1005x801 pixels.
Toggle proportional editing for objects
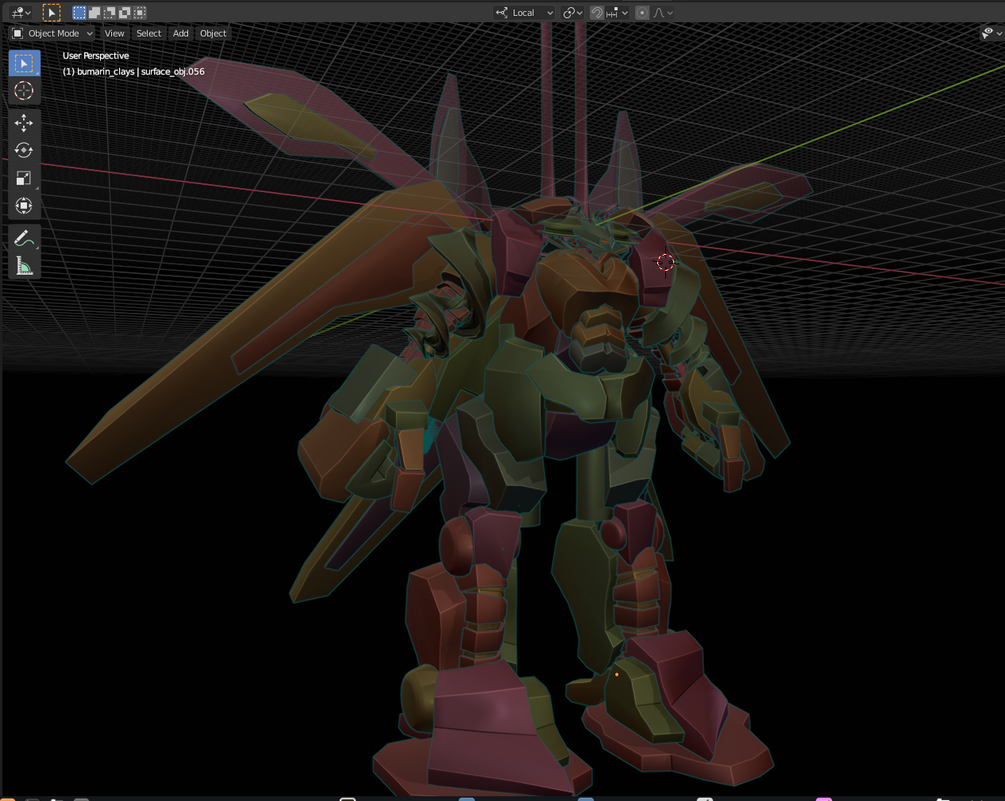(x=642, y=13)
